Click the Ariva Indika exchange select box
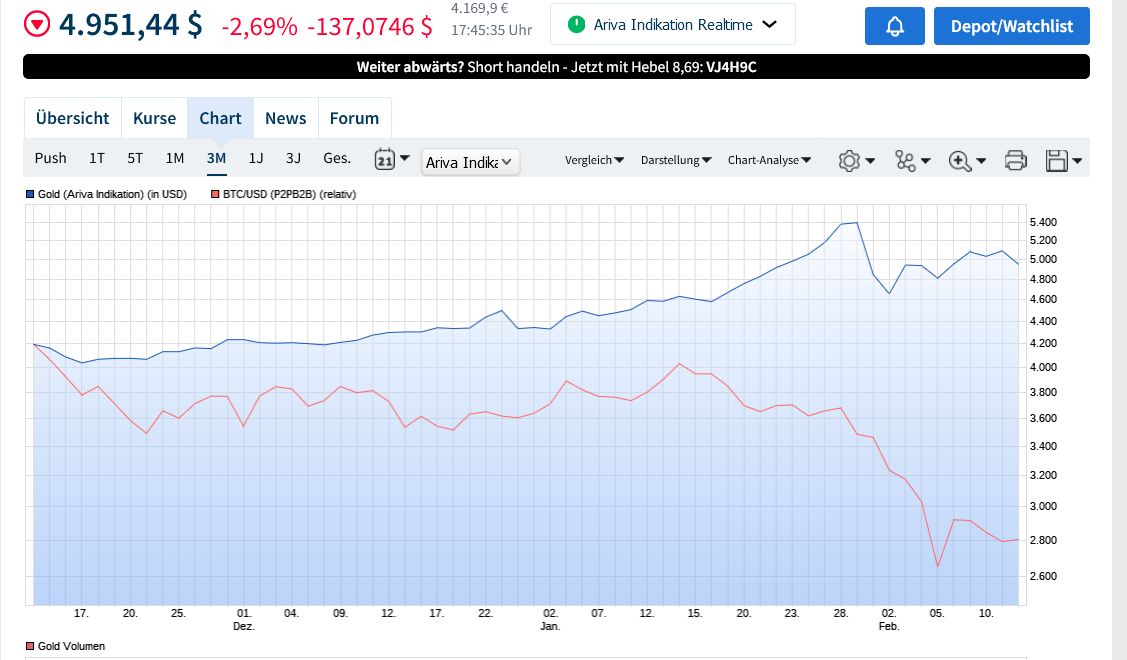Image resolution: width=1127 pixels, height=660 pixels. point(470,162)
